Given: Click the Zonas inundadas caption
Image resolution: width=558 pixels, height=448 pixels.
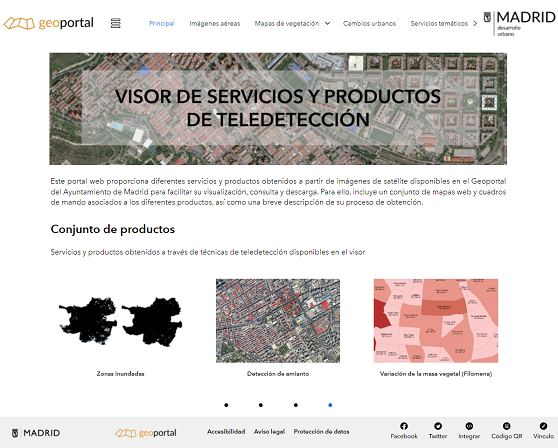Looking at the screenshot, I should point(121,374).
